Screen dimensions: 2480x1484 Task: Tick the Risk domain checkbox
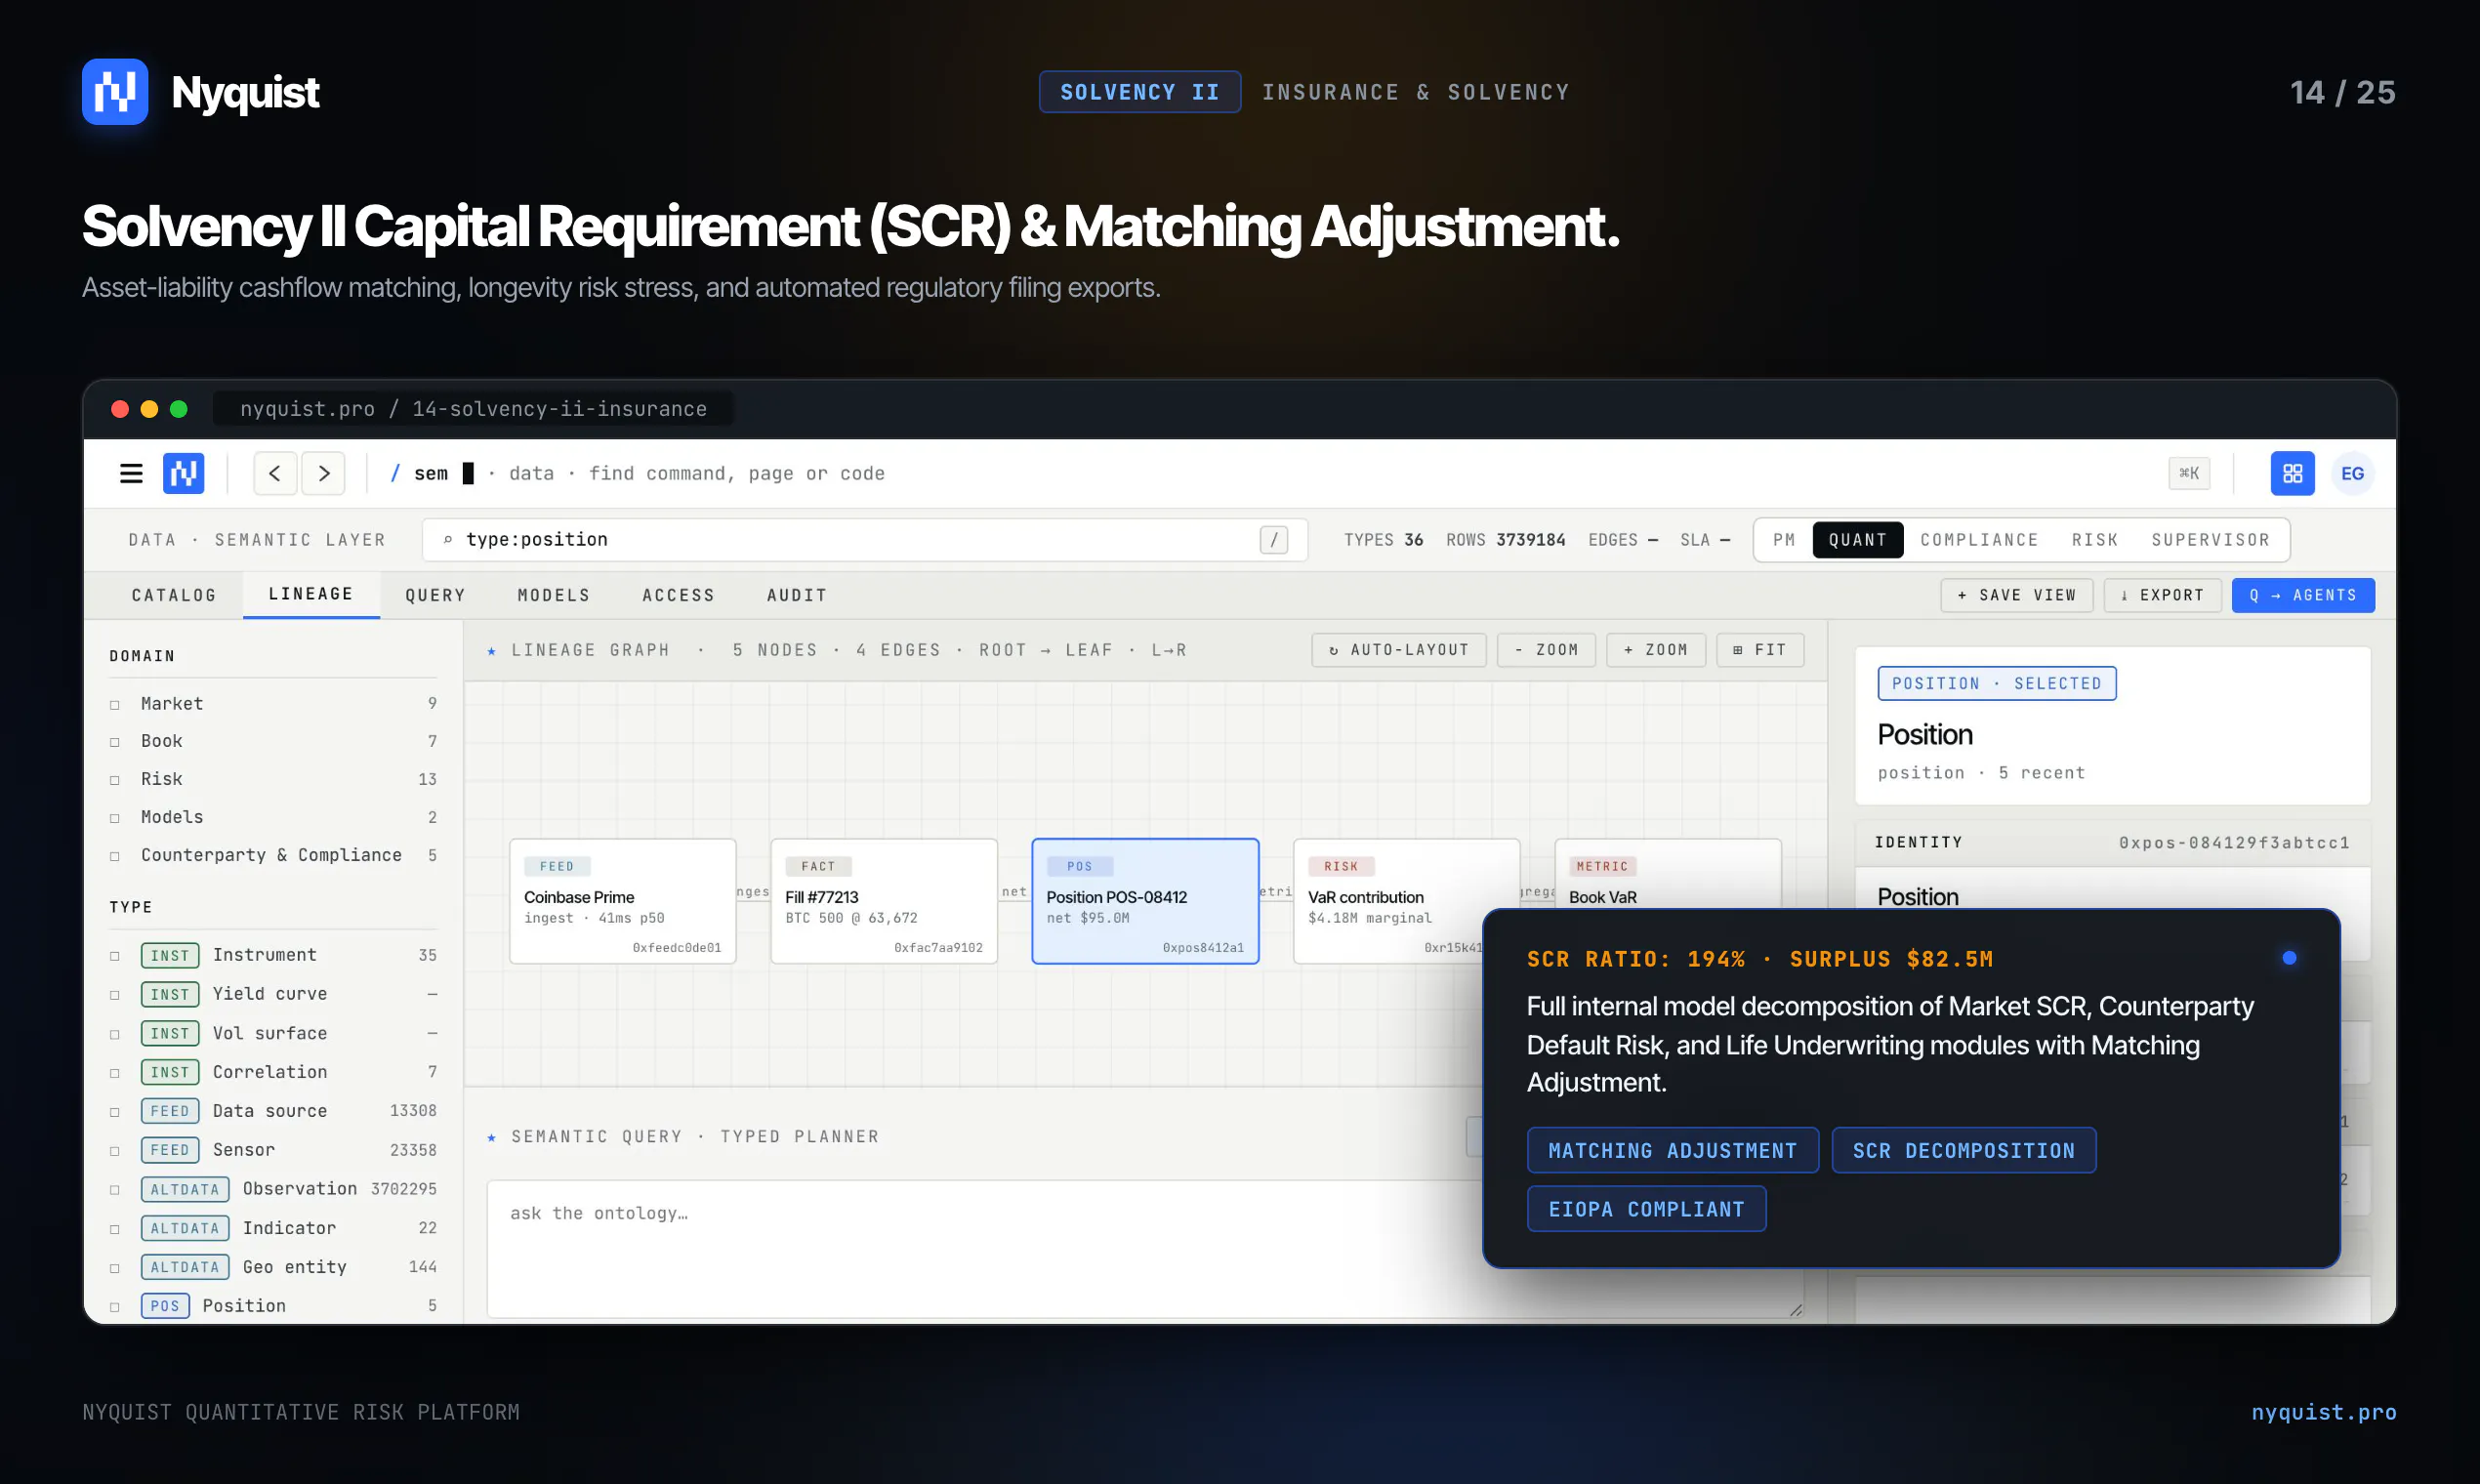(x=115, y=780)
